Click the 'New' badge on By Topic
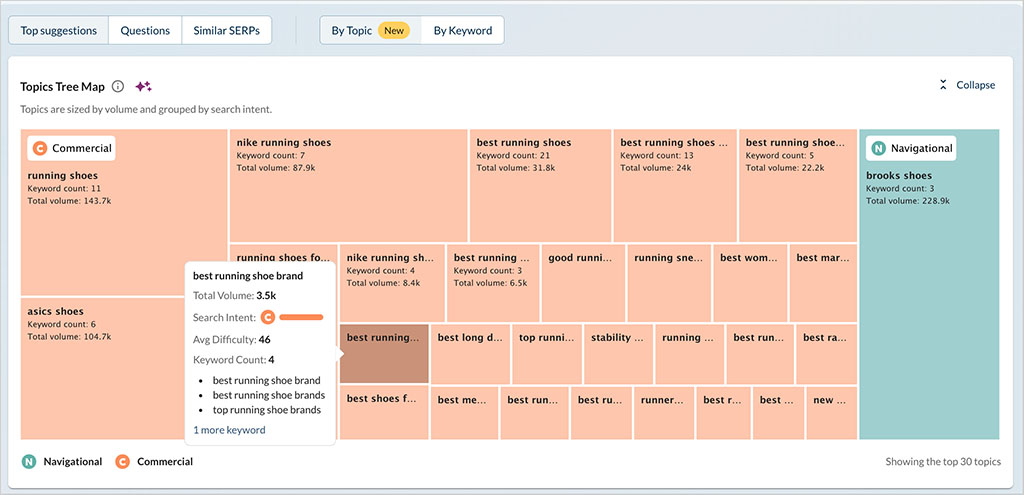Image resolution: width=1024 pixels, height=495 pixels. coord(394,31)
